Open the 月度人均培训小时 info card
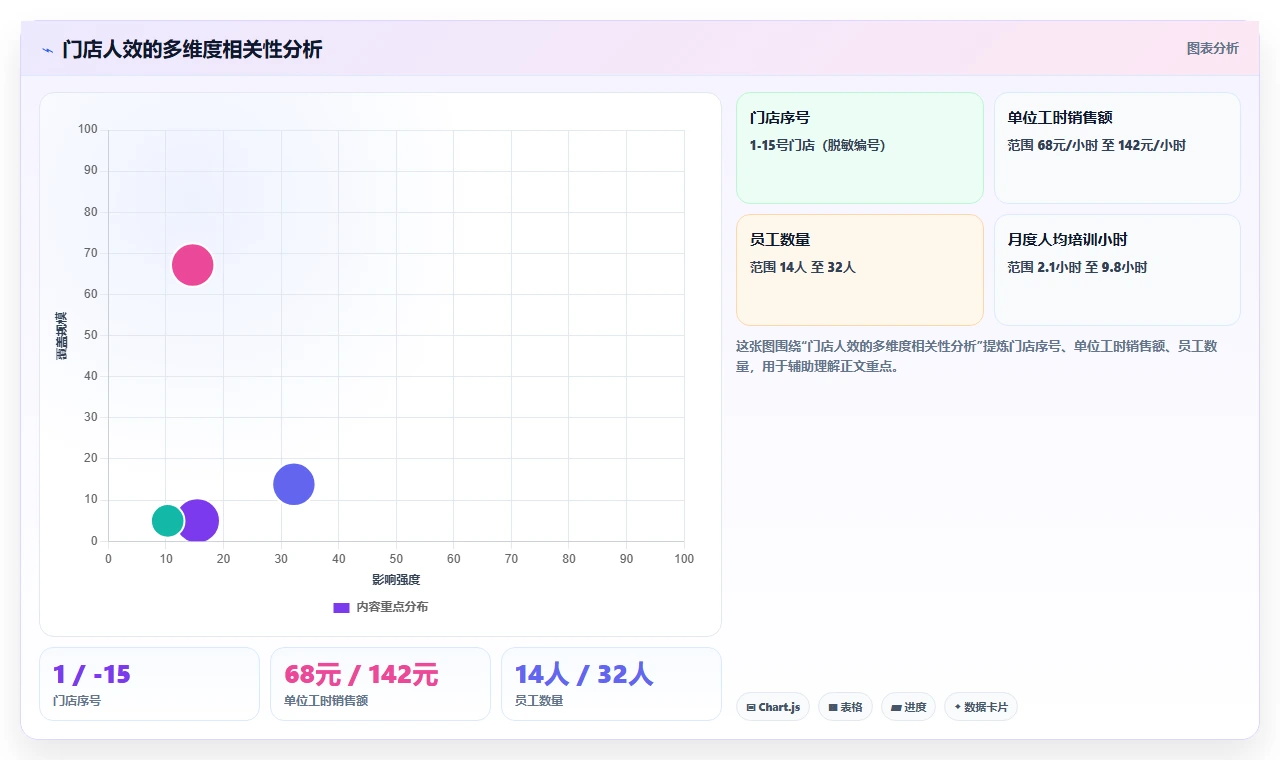The image size is (1280, 760). 1117,270
